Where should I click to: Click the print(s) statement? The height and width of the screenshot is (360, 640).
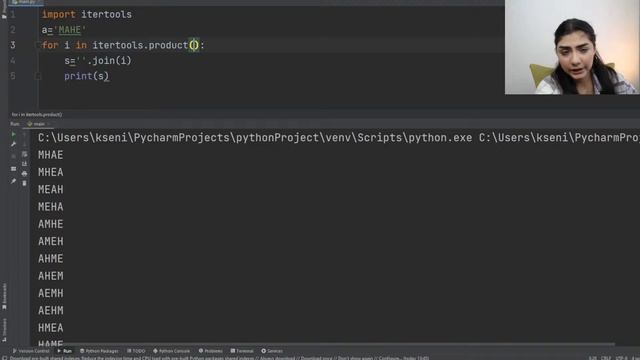86,76
